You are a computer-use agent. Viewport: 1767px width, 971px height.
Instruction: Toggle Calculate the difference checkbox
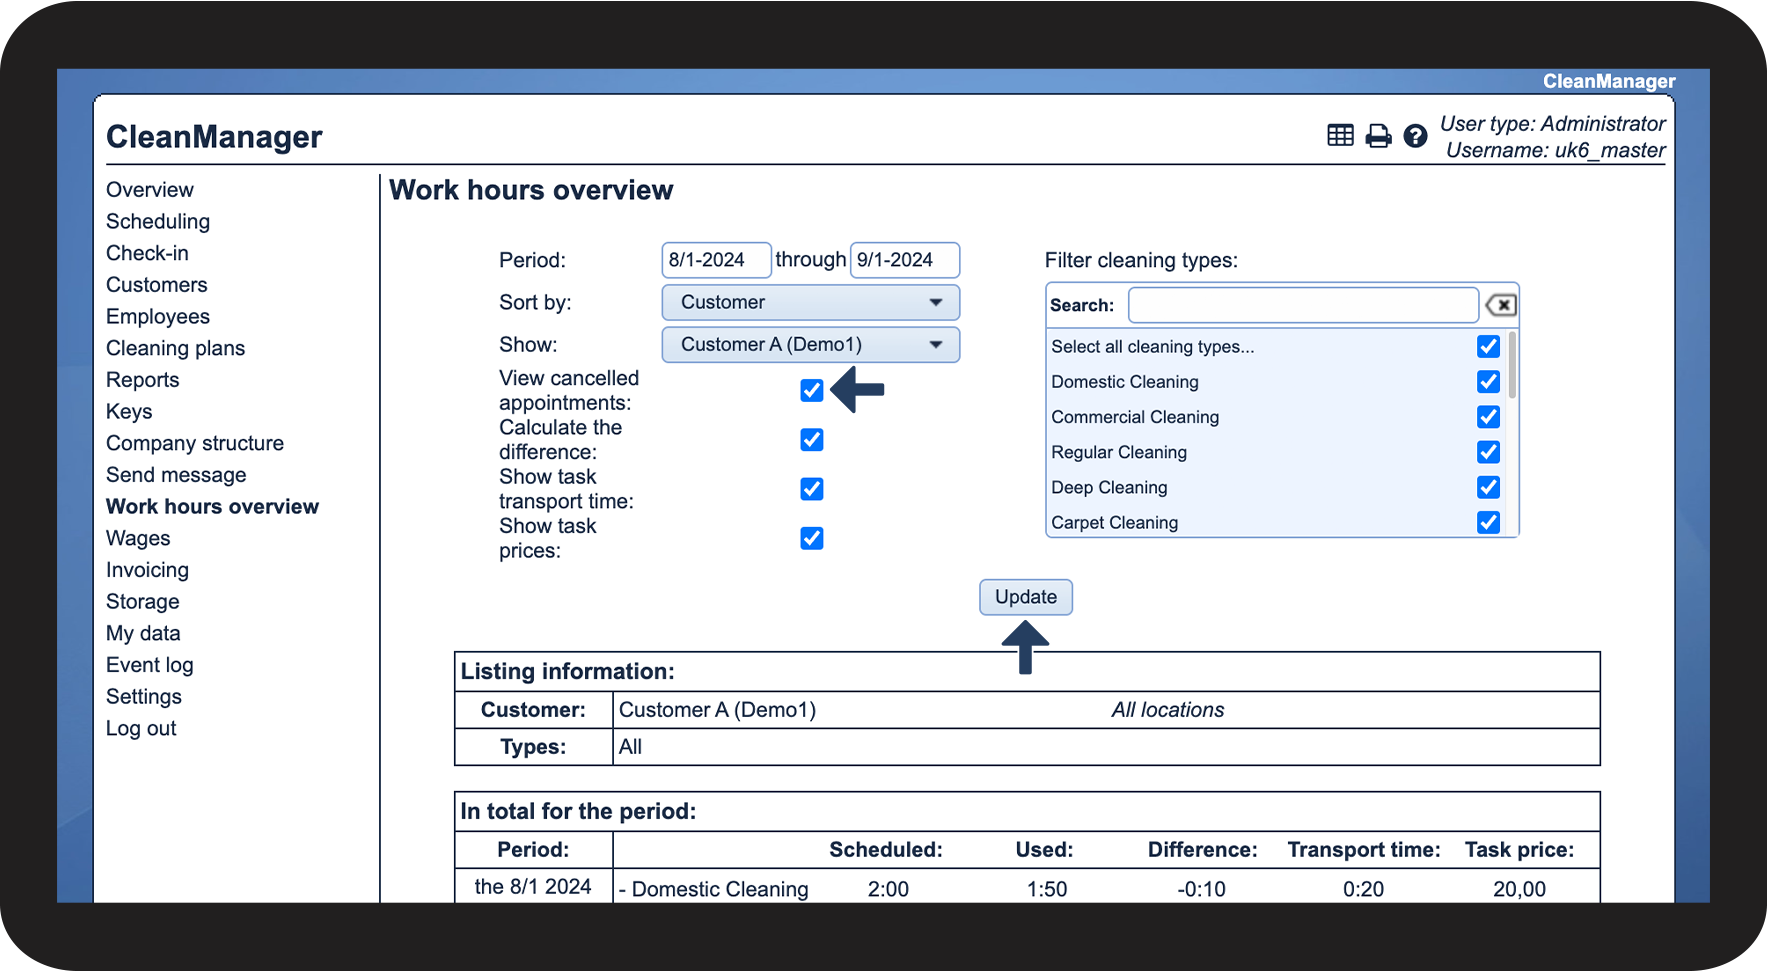click(x=812, y=440)
